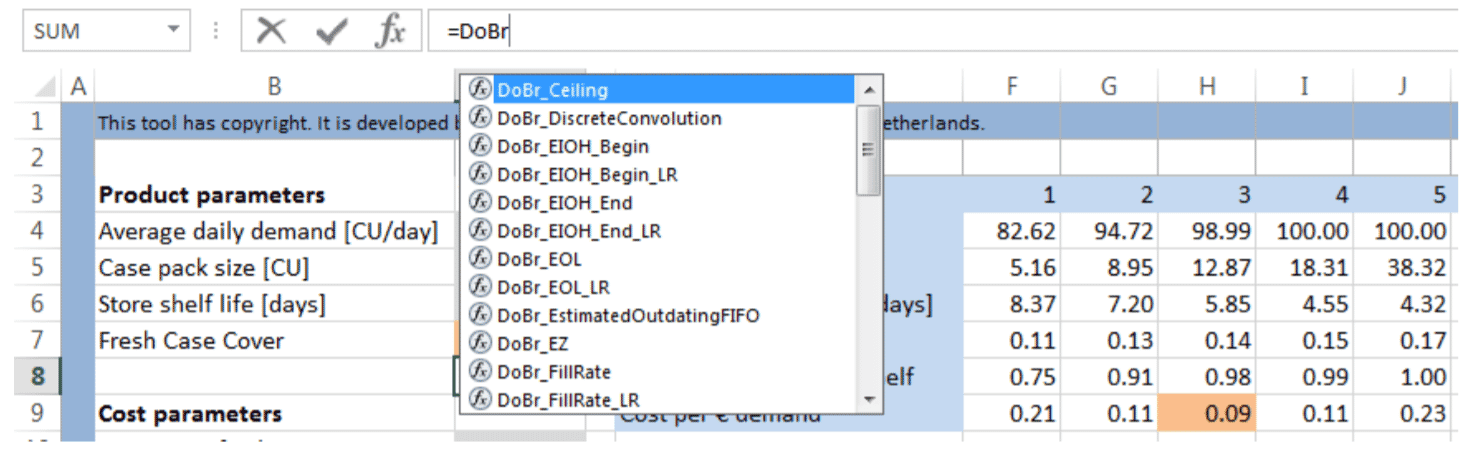Open the Insert Function fx dialog
1474x450 pixels.
(x=390, y=31)
